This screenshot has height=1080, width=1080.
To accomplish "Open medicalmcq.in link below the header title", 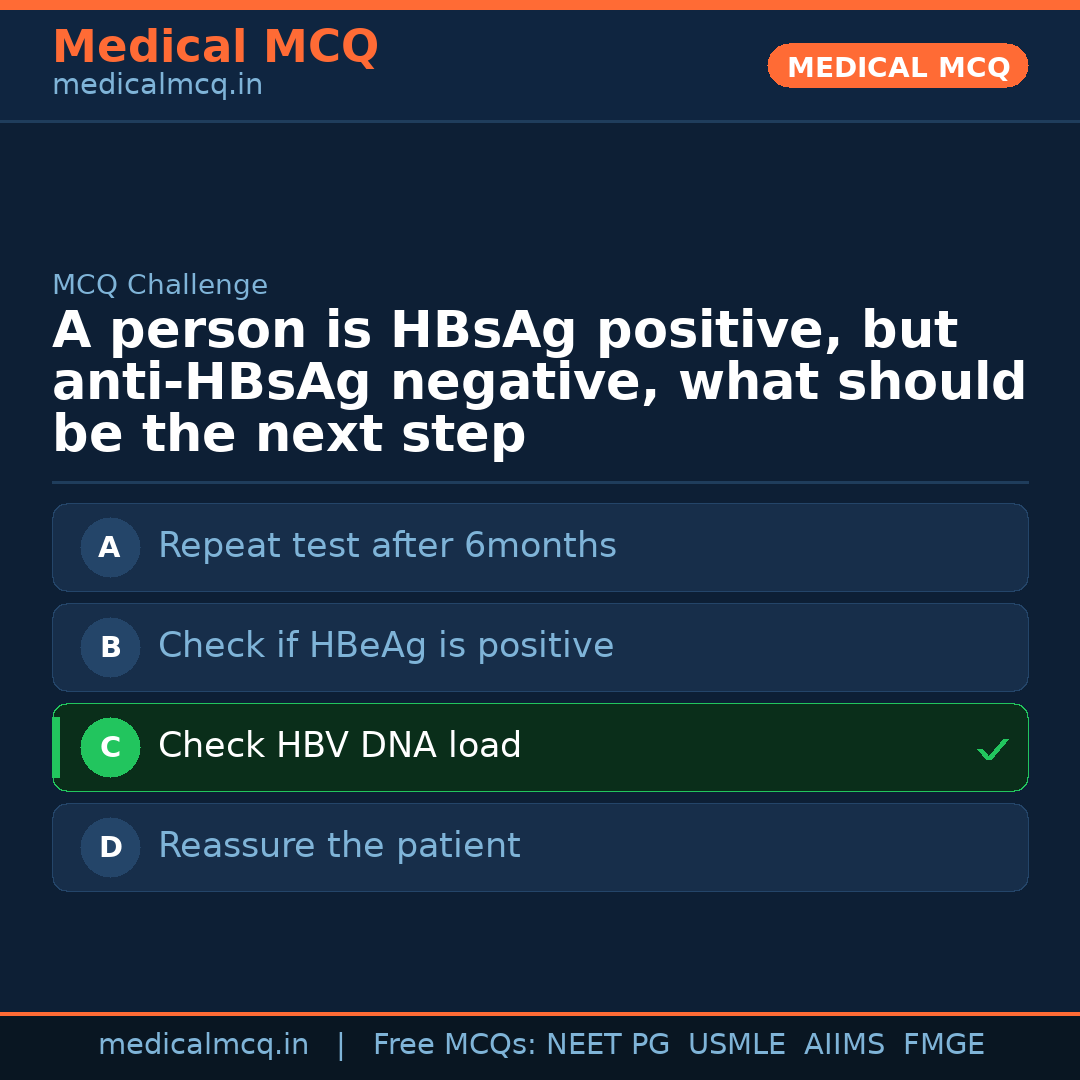I will pyautogui.click(x=157, y=85).
